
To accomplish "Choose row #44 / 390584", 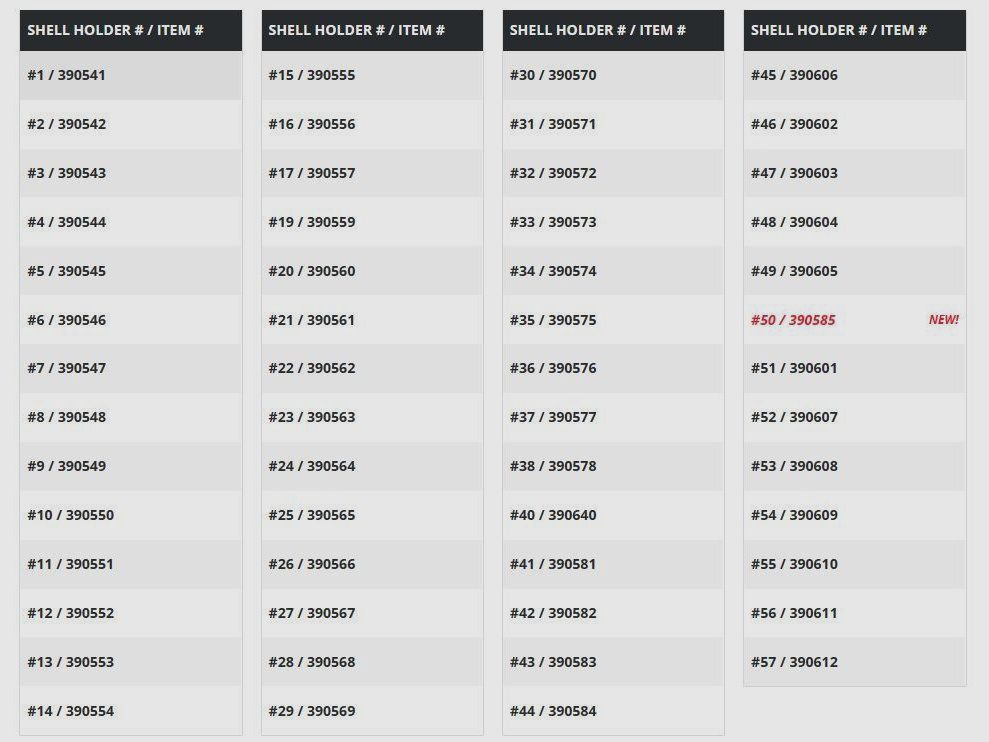I will pos(613,711).
